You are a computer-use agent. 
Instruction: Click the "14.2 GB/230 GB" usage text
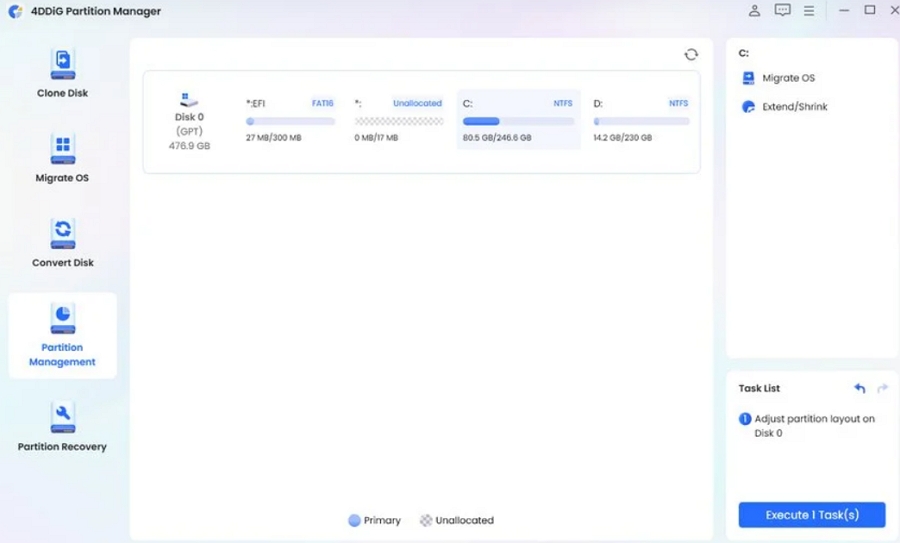pos(623,138)
